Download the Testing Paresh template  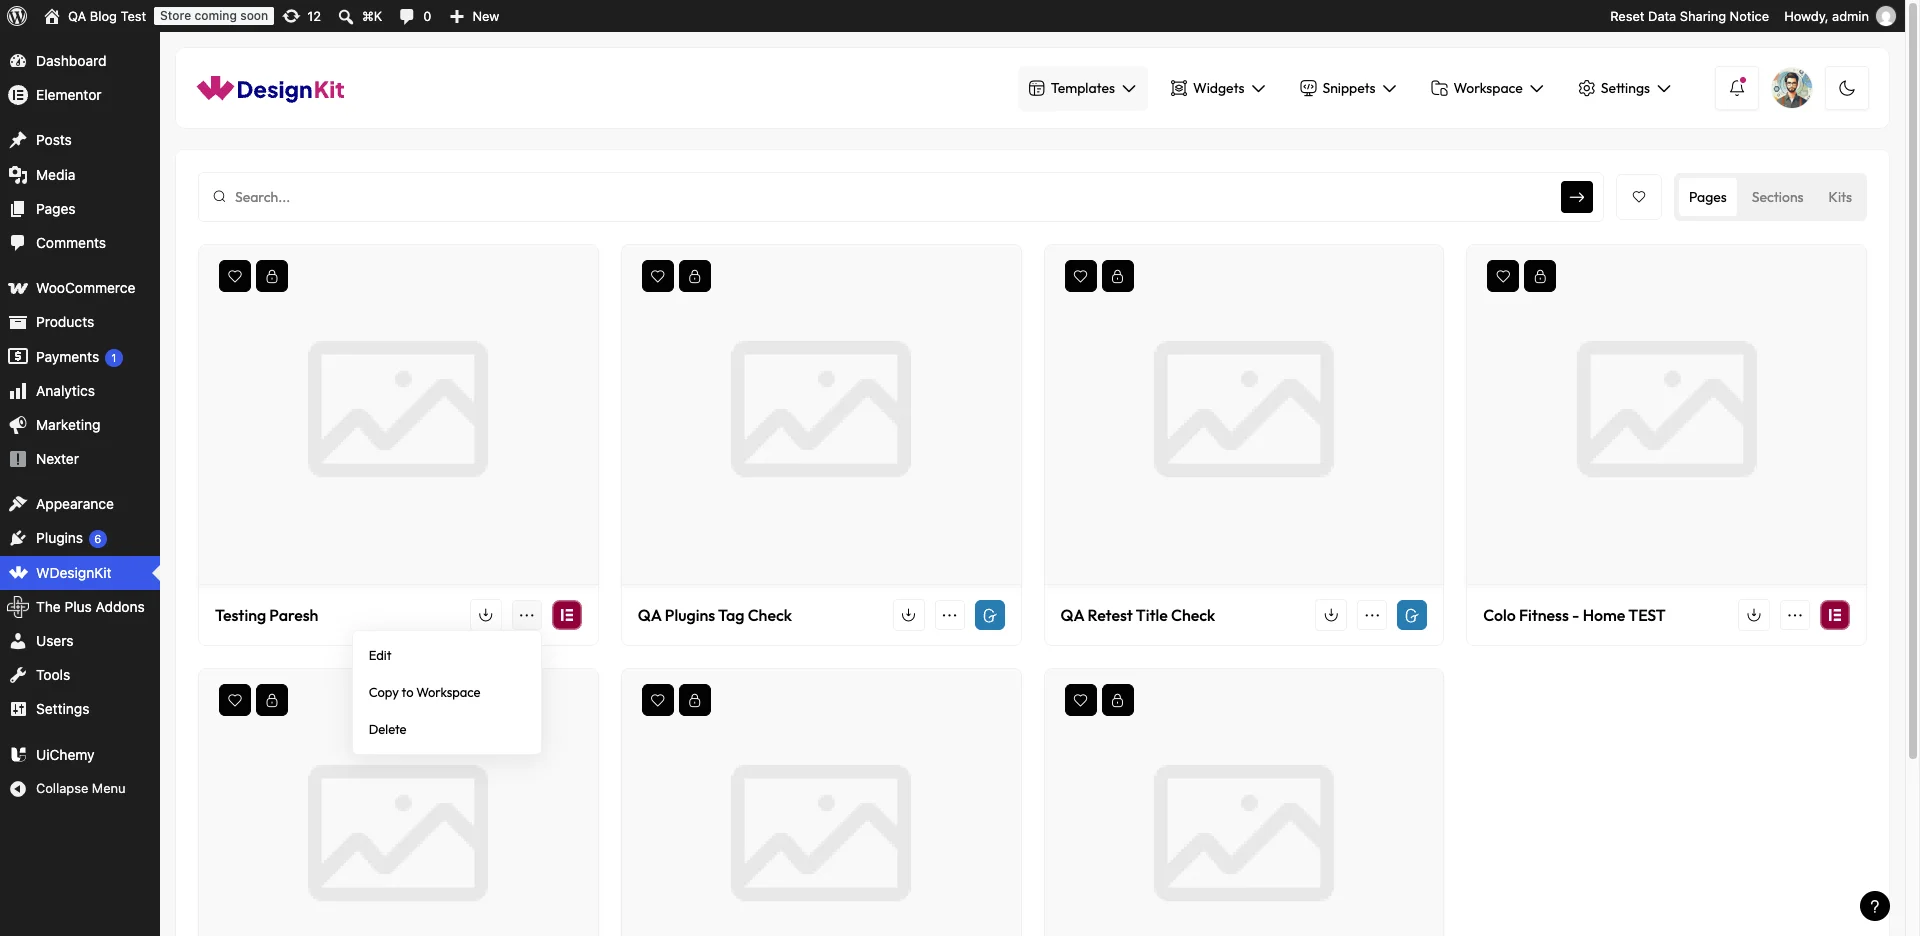486,615
